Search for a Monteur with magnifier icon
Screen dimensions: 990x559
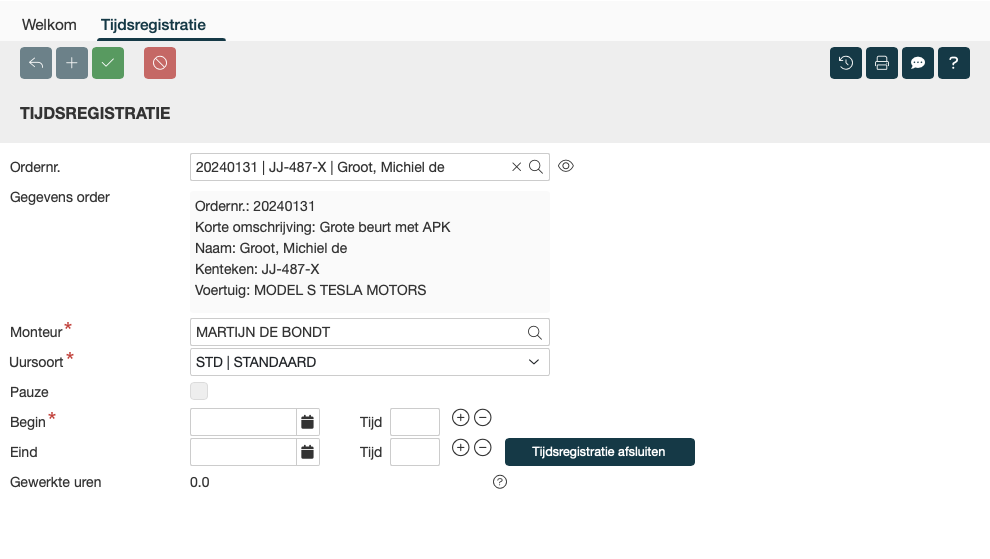[x=535, y=332]
